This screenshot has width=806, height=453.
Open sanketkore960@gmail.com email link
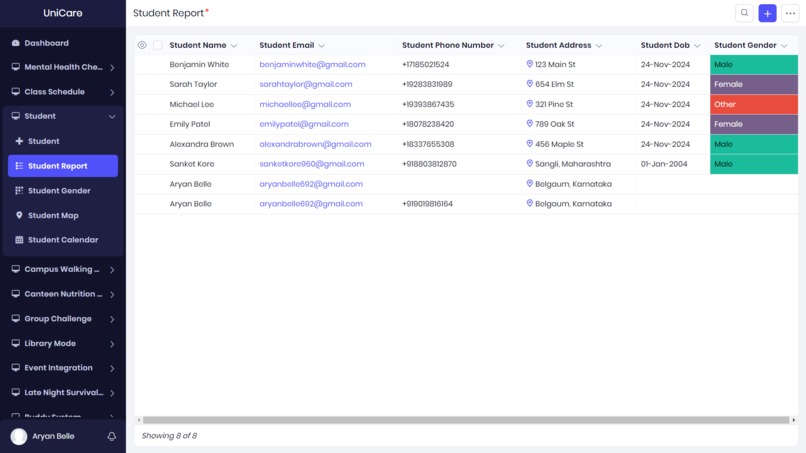pos(312,164)
